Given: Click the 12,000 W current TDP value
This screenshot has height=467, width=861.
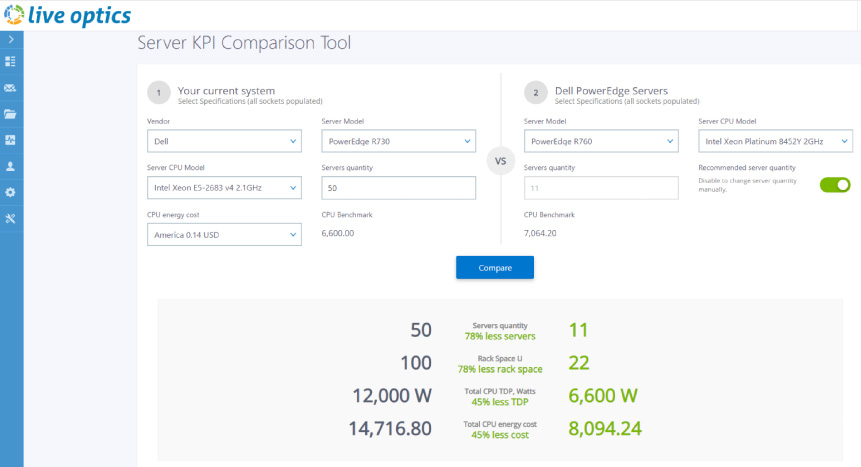Looking at the screenshot, I should (x=392, y=396).
